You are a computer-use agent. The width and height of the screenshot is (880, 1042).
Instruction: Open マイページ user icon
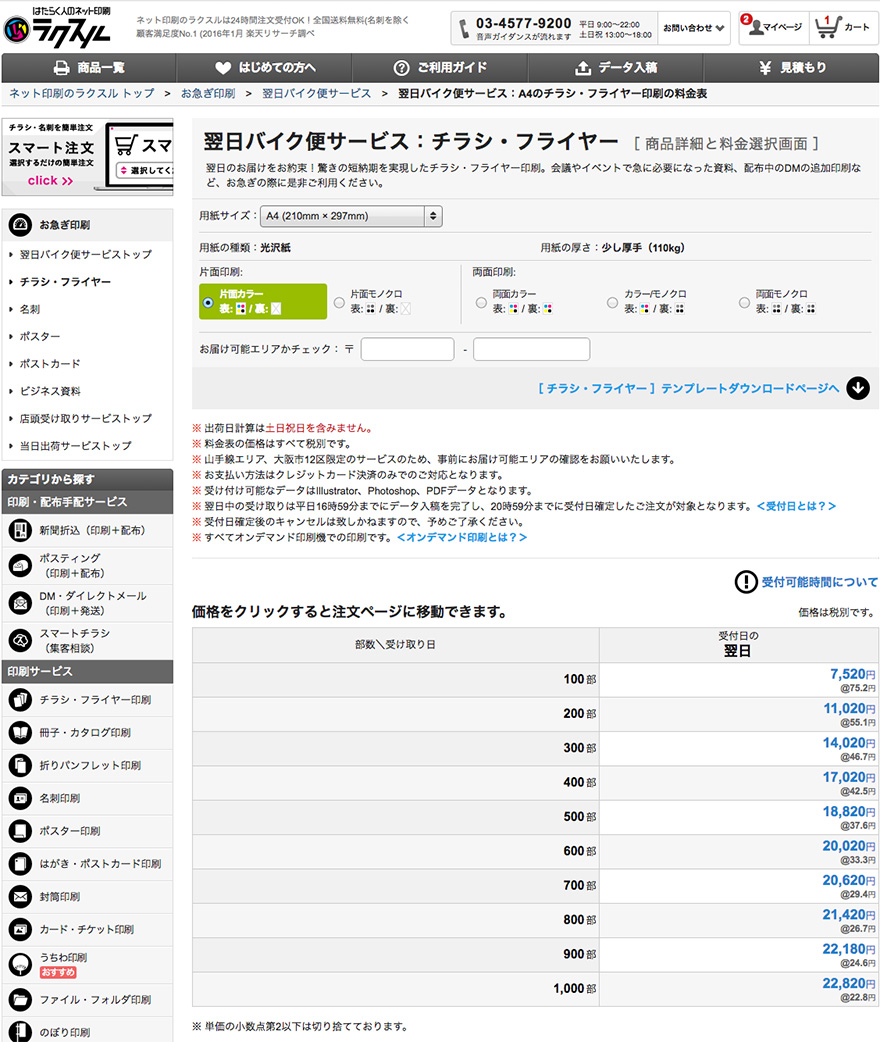[751, 27]
